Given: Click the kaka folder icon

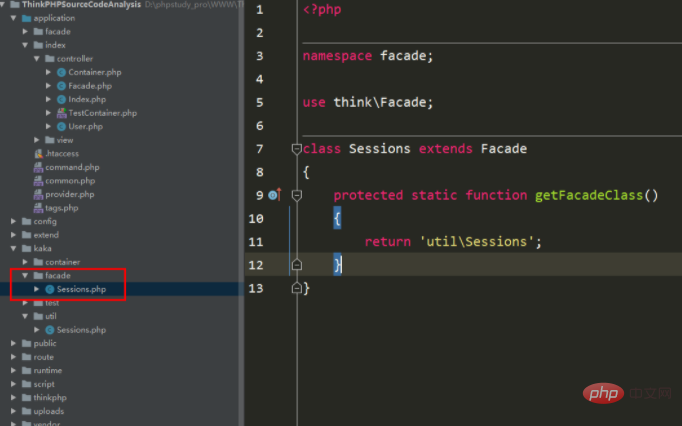Looking at the screenshot, I should click(27, 248).
